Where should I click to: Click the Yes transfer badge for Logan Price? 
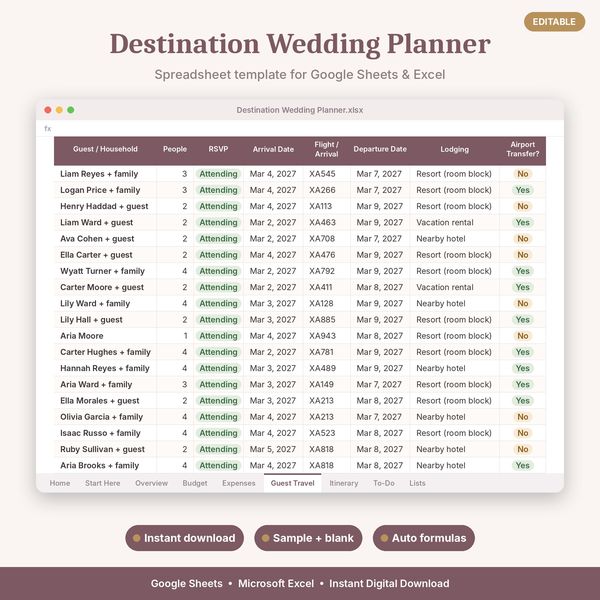pos(523,190)
